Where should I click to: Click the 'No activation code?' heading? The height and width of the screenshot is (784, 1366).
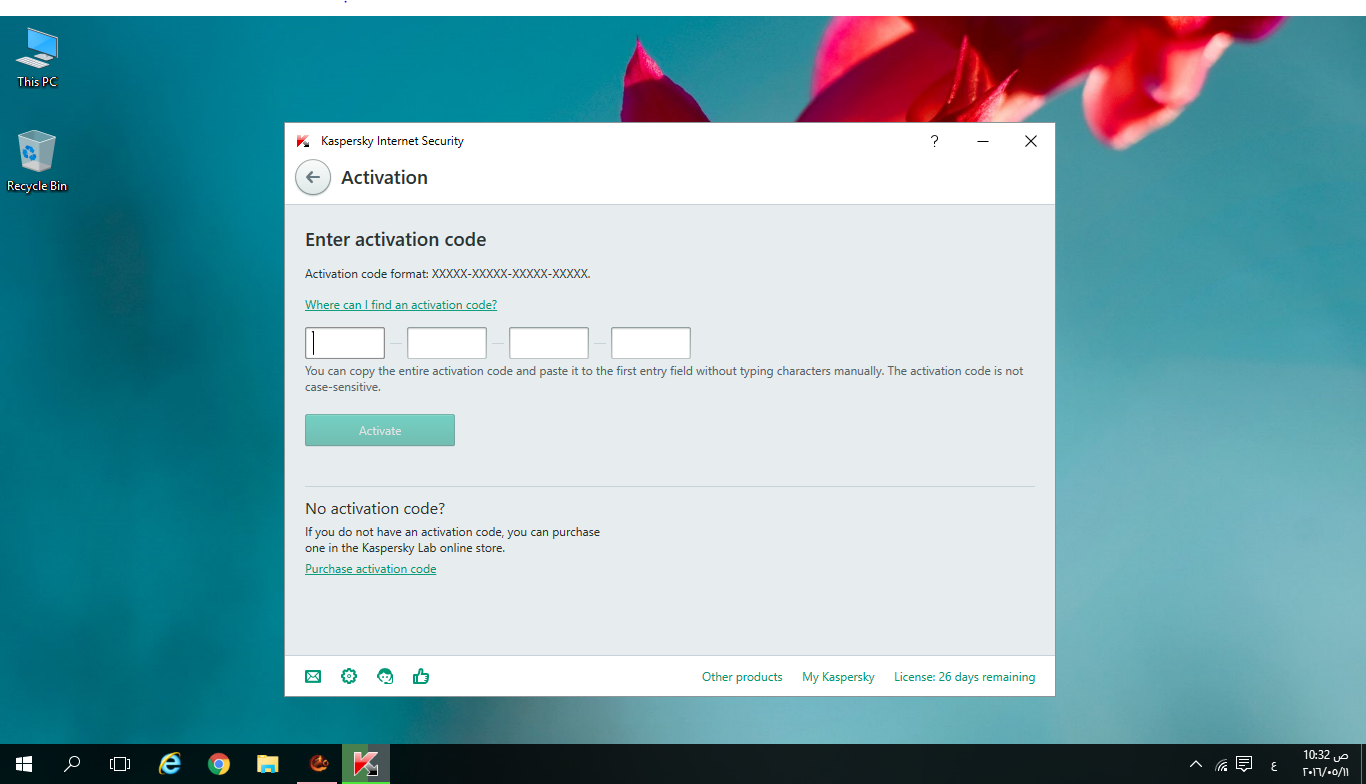click(375, 509)
